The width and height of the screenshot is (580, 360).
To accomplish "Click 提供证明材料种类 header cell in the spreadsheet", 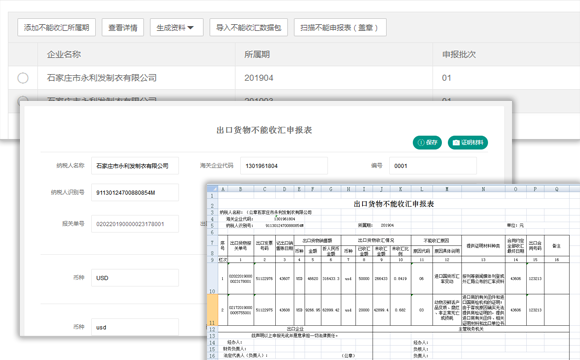I will point(483,246).
